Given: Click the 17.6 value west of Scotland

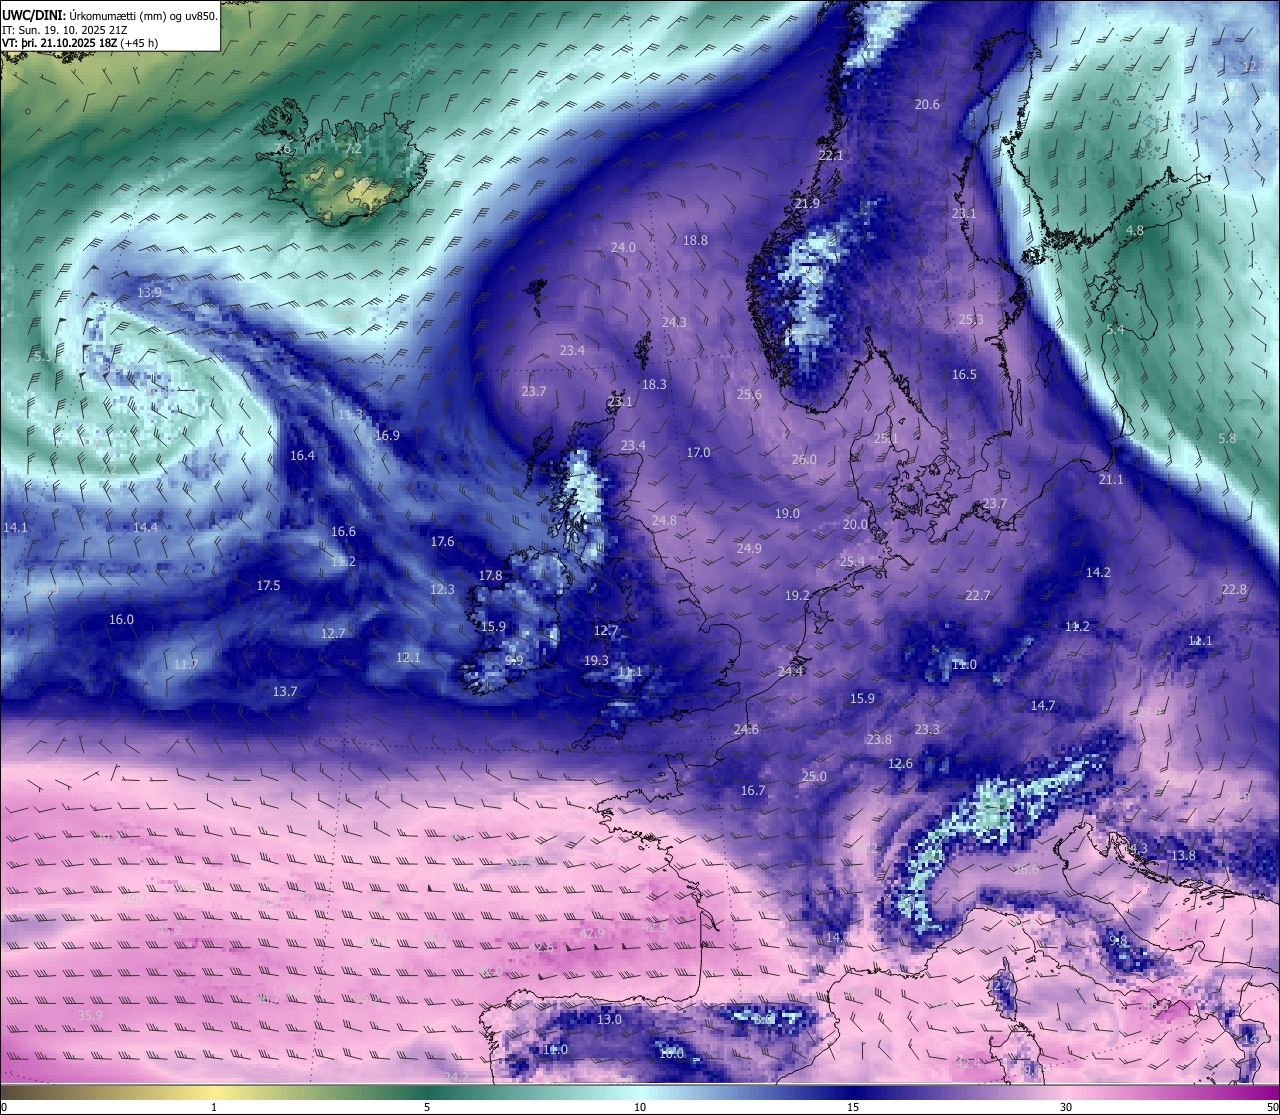Looking at the screenshot, I should [x=442, y=541].
